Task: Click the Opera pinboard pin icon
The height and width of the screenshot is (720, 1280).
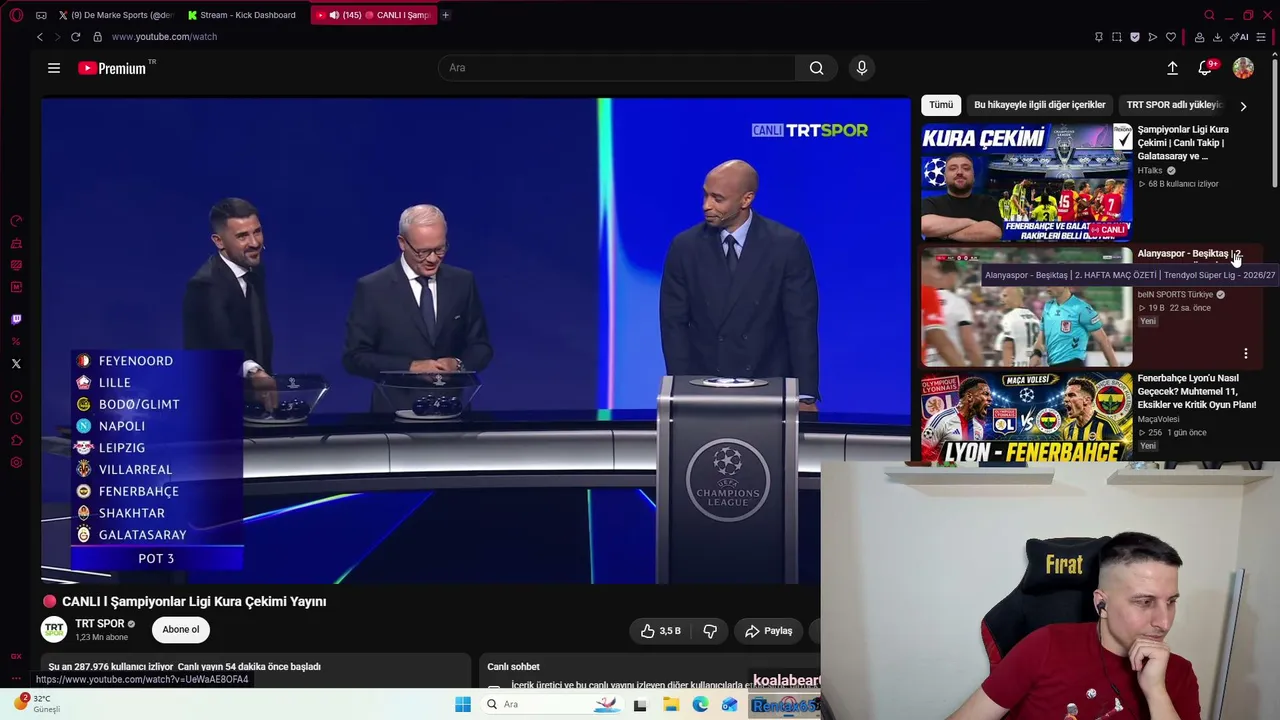Action: (1099, 37)
